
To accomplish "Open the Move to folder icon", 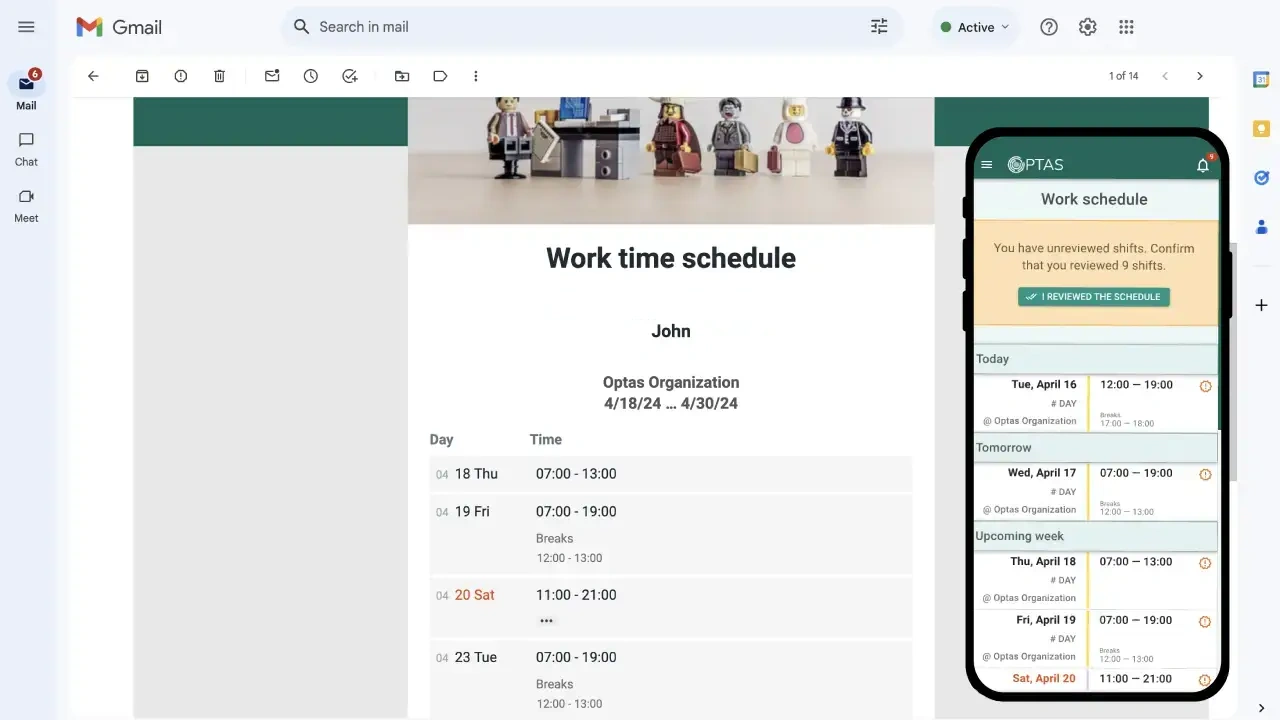I will click(402, 76).
